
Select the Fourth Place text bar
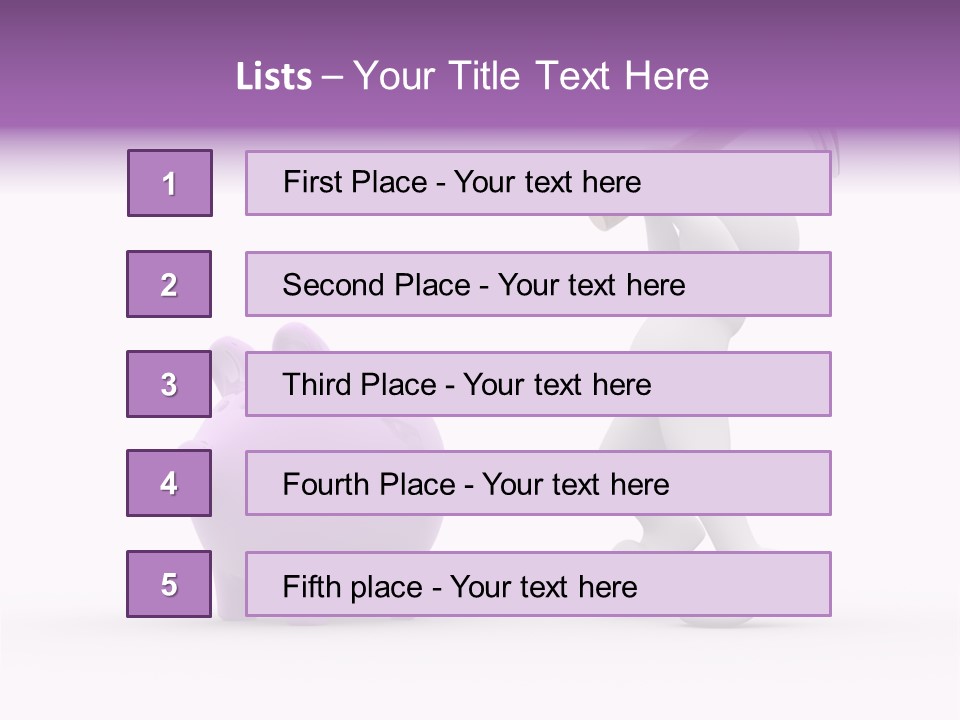[538, 483]
